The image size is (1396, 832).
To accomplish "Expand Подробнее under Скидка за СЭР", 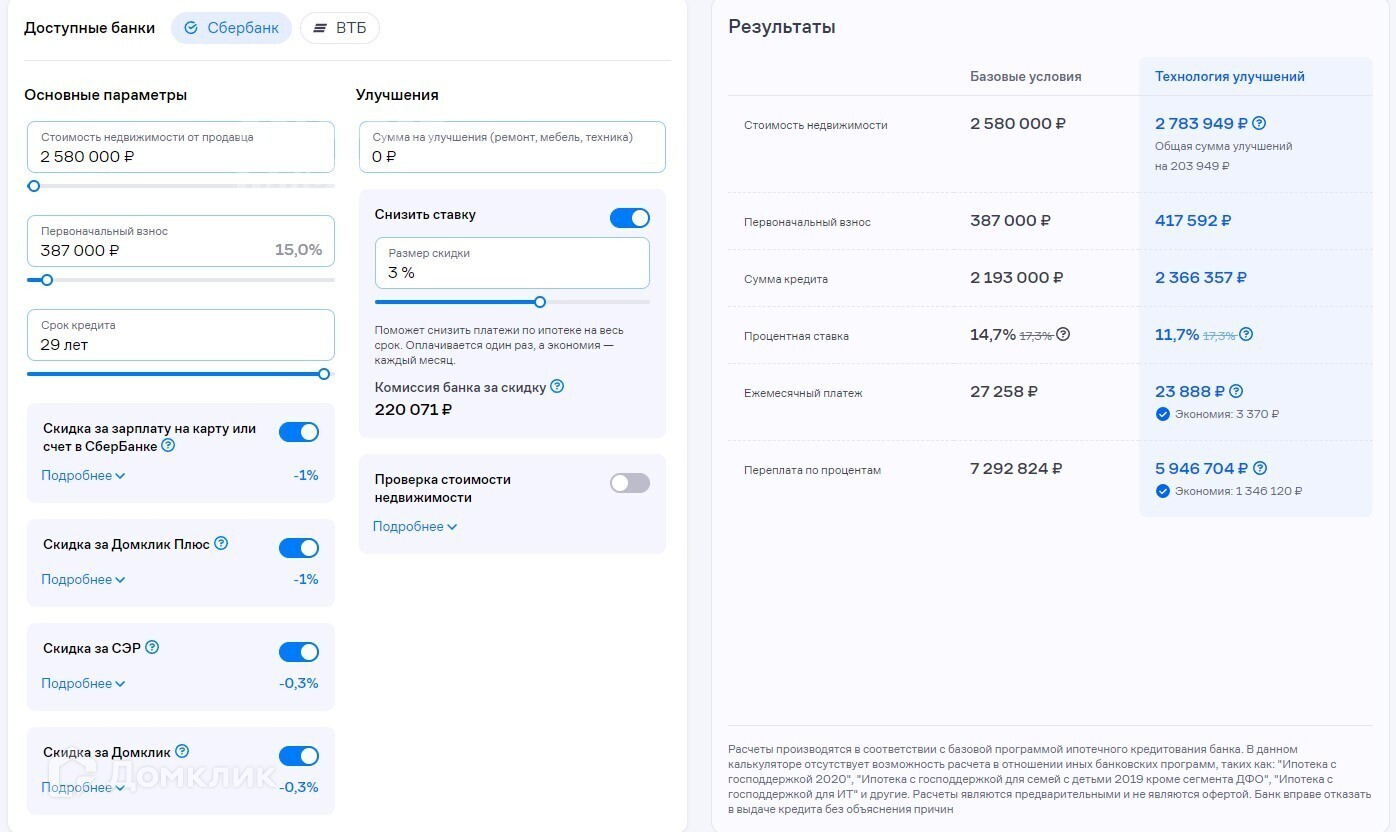I will pos(83,684).
